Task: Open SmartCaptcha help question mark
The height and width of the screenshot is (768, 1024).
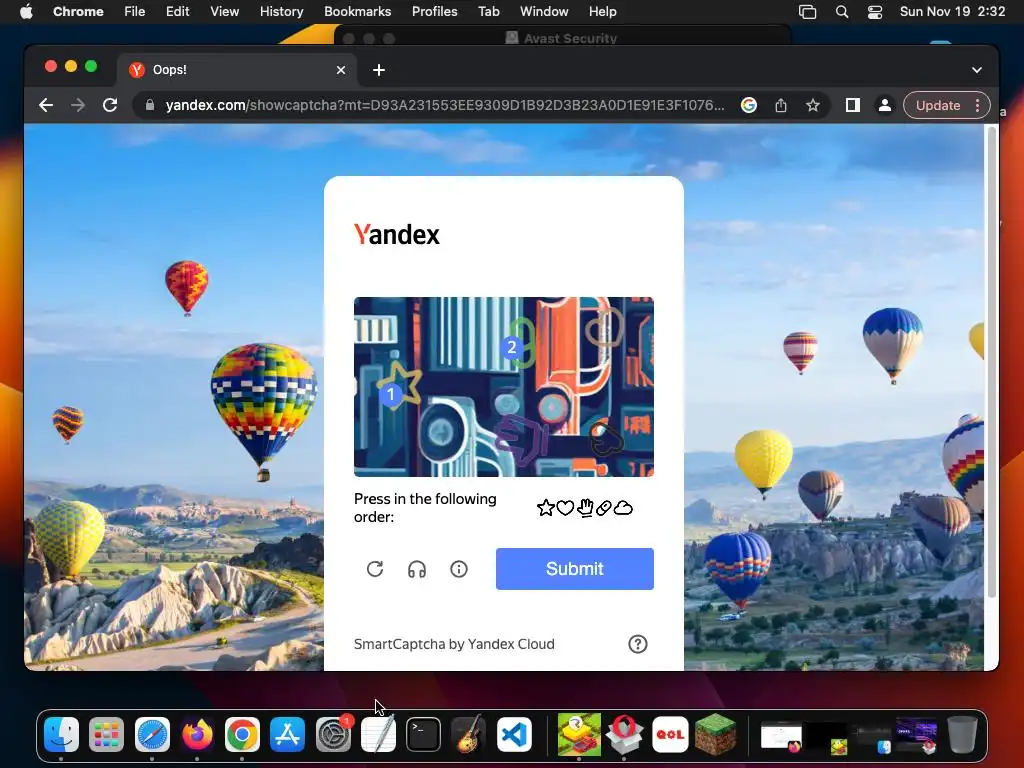Action: [x=637, y=644]
